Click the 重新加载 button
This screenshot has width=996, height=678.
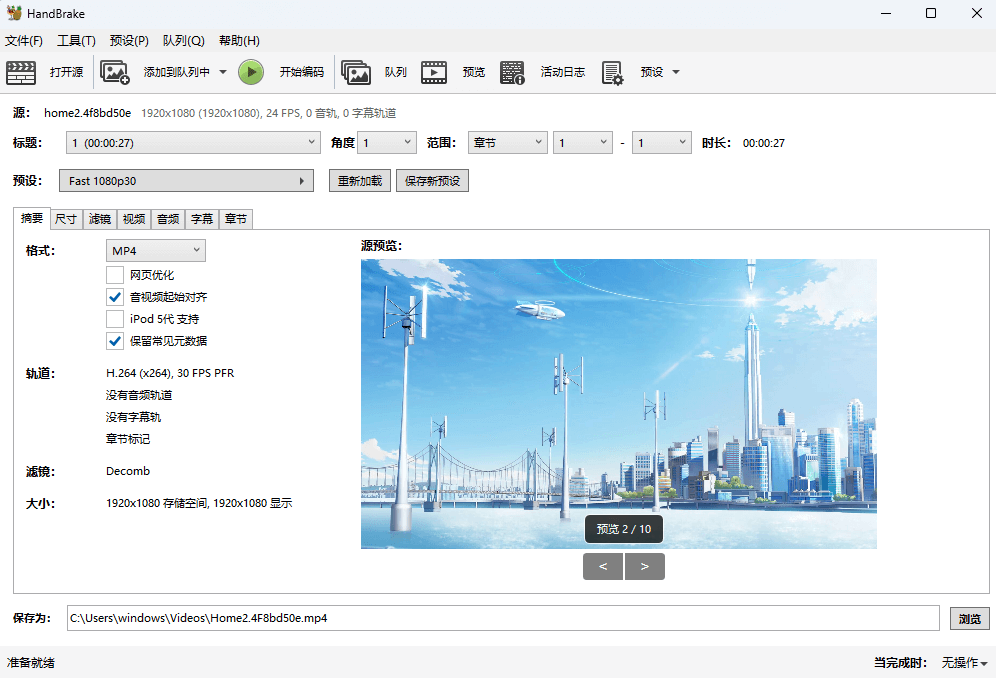tap(360, 180)
